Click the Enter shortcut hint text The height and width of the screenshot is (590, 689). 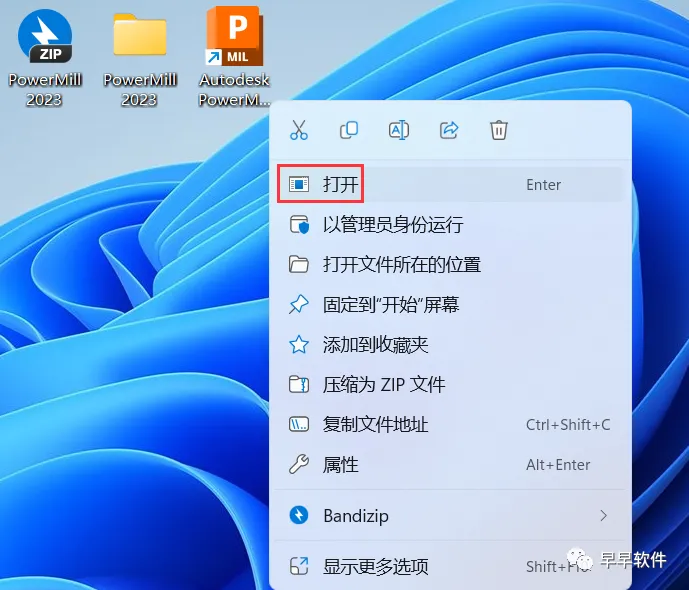click(544, 185)
